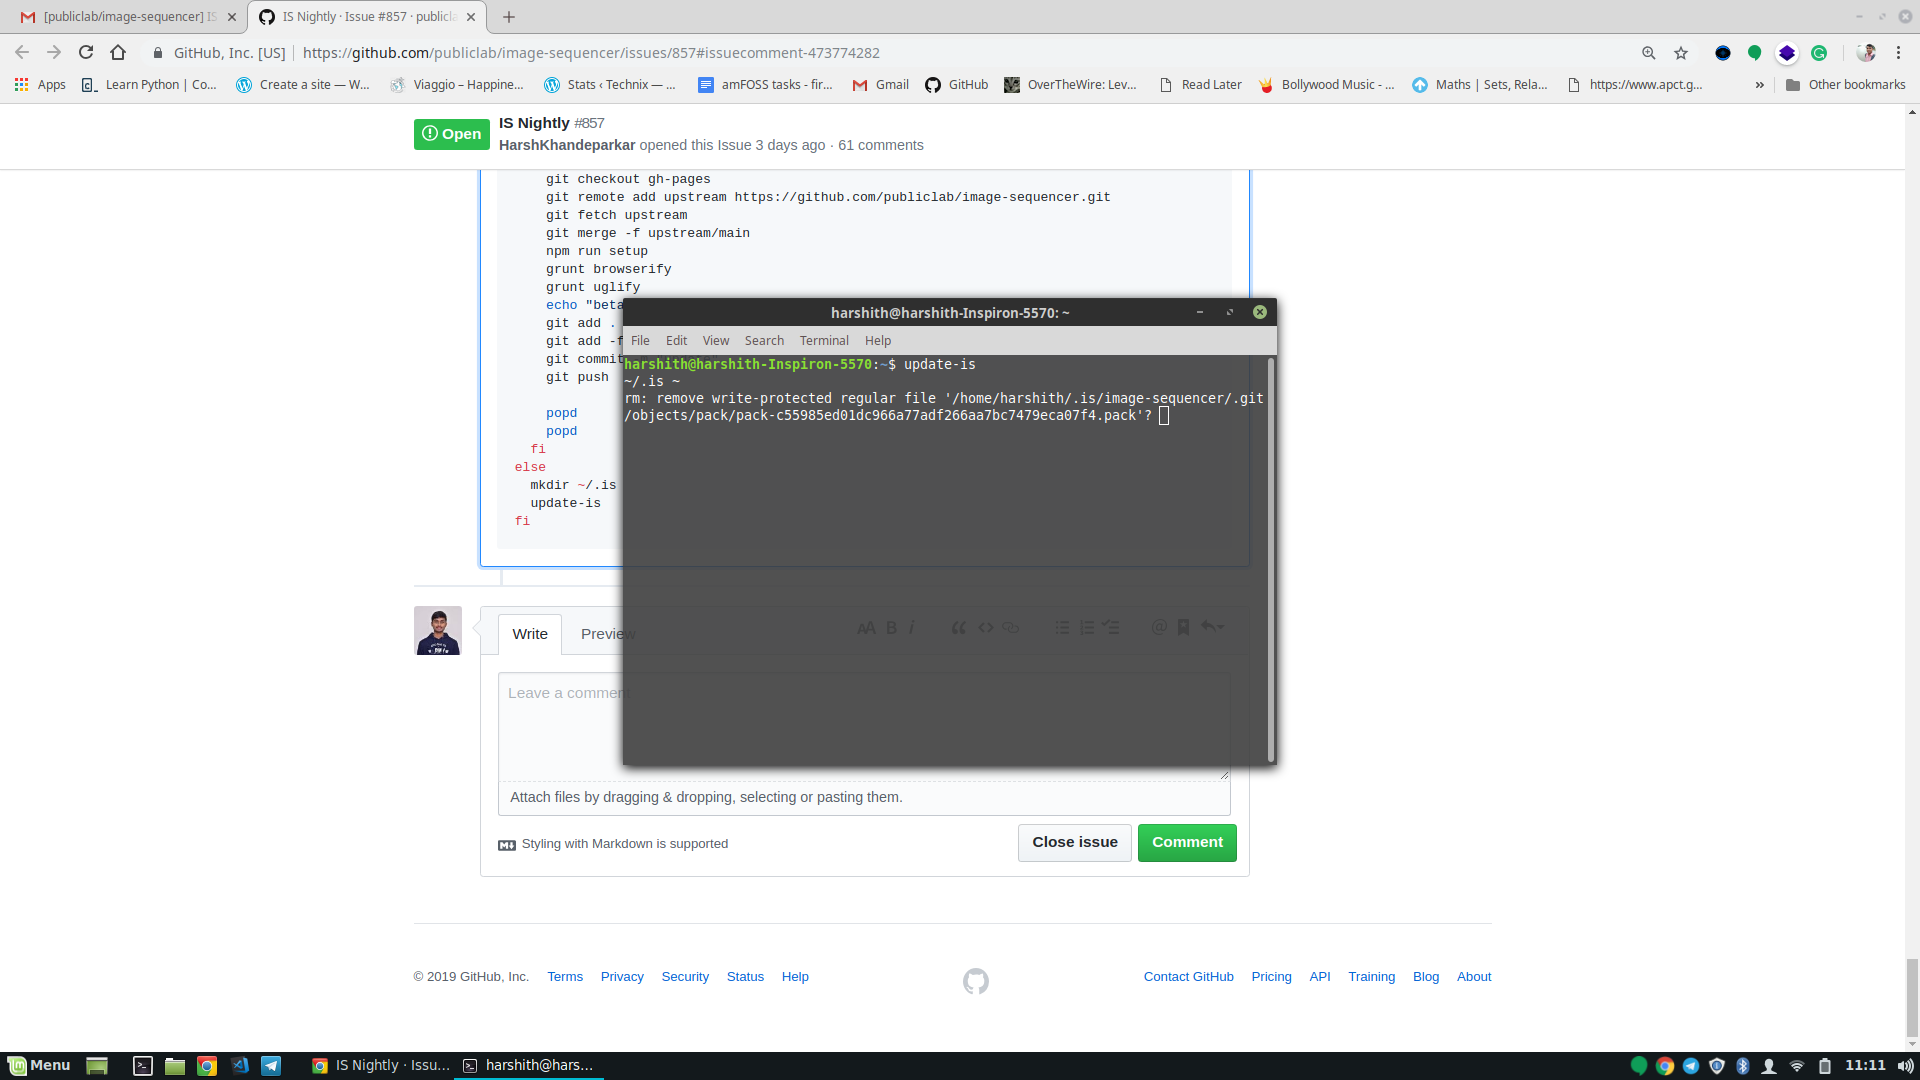The height and width of the screenshot is (1080, 1920).
Task: Click the volume icon in system tray
Action: [x=1906, y=1066]
